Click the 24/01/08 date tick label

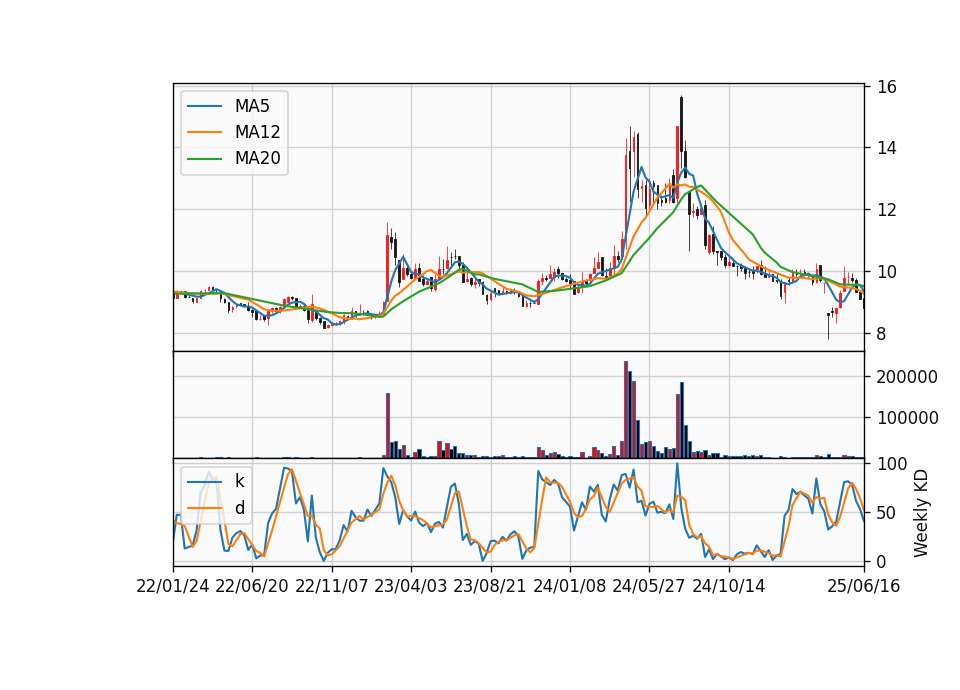570,586
